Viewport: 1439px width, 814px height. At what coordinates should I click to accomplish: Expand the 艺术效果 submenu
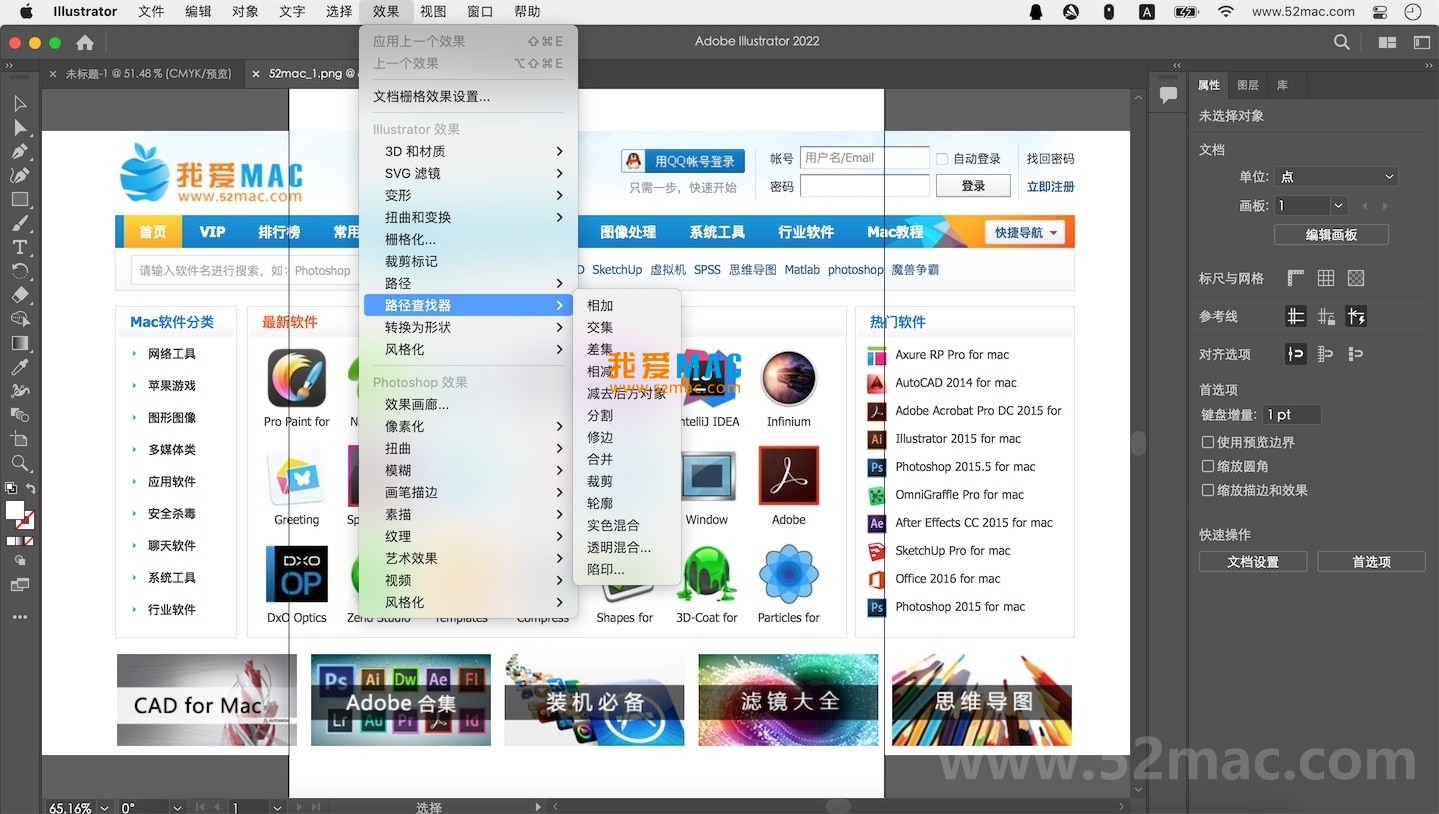pos(470,558)
